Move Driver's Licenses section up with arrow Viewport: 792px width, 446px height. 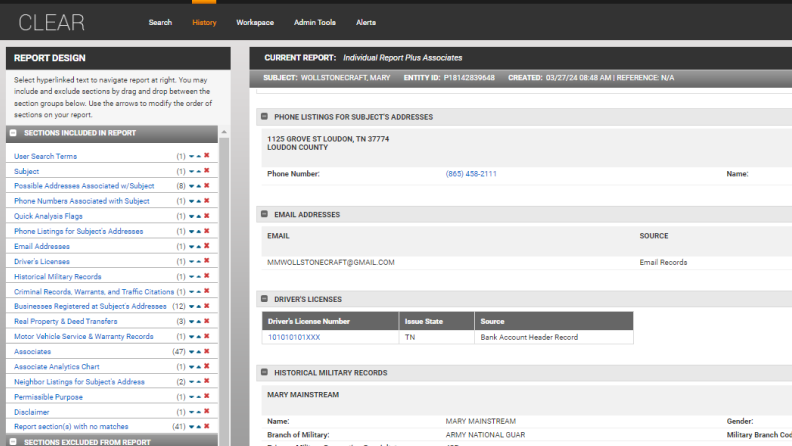(x=199, y=261)
